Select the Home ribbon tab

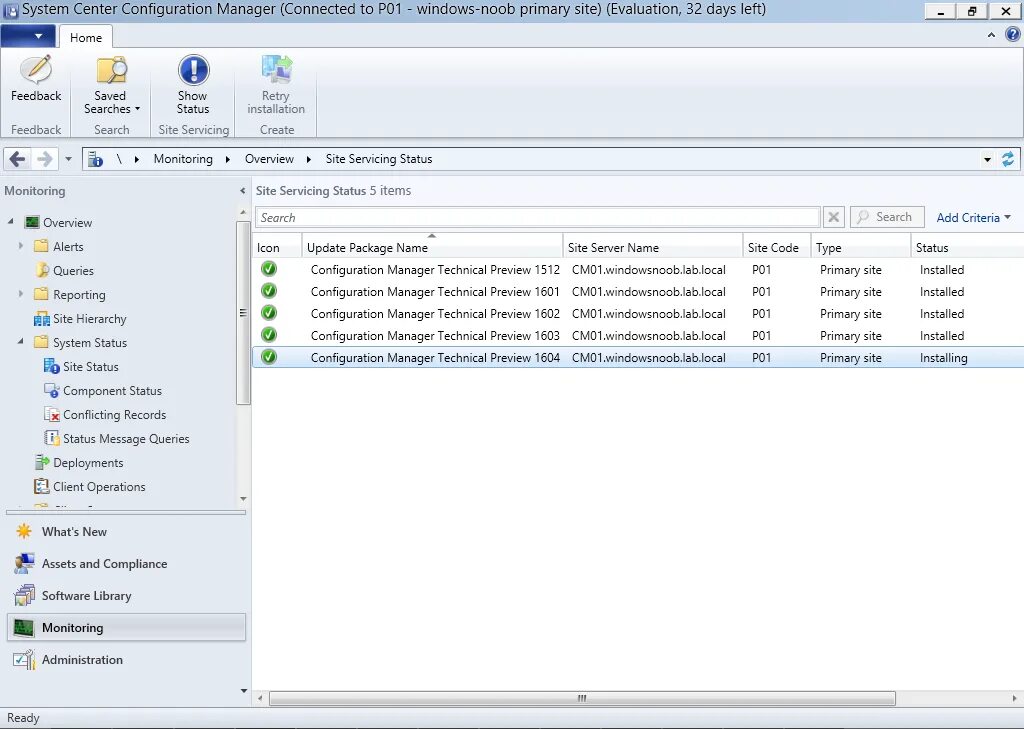coord(86,38)
